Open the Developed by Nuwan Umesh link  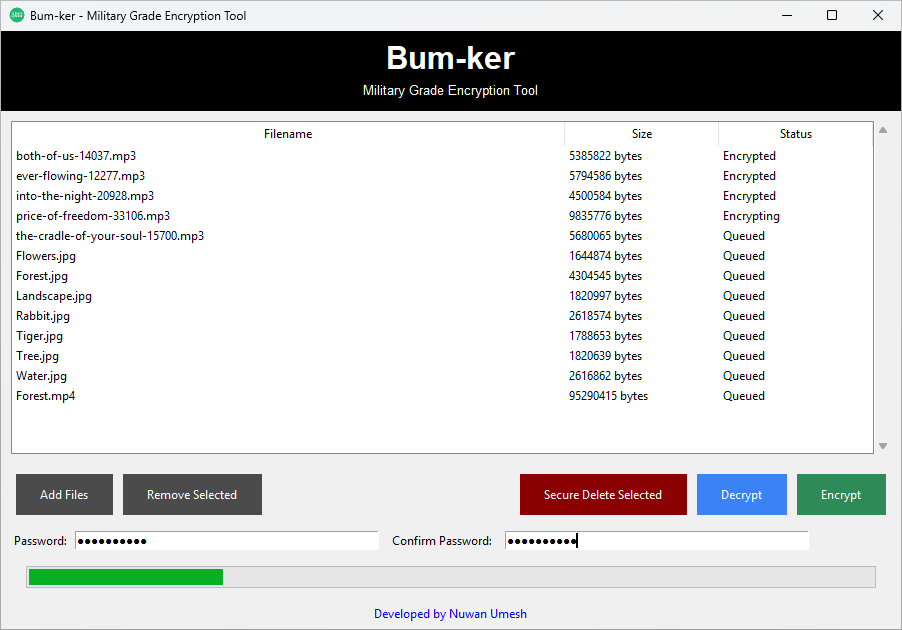click(450, 614)
